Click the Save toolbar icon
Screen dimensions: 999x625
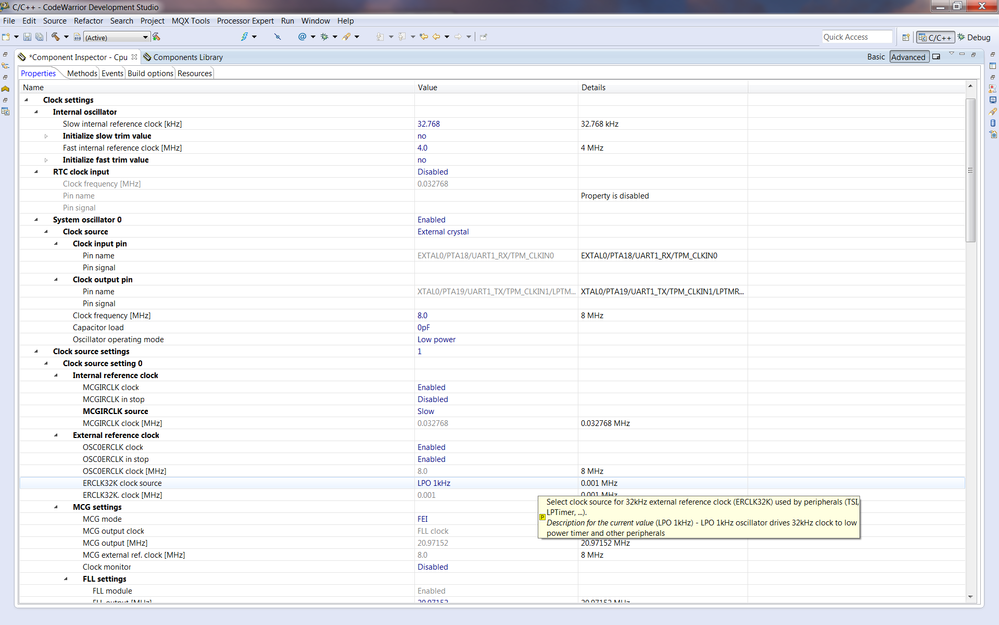[x=27, y=37]
